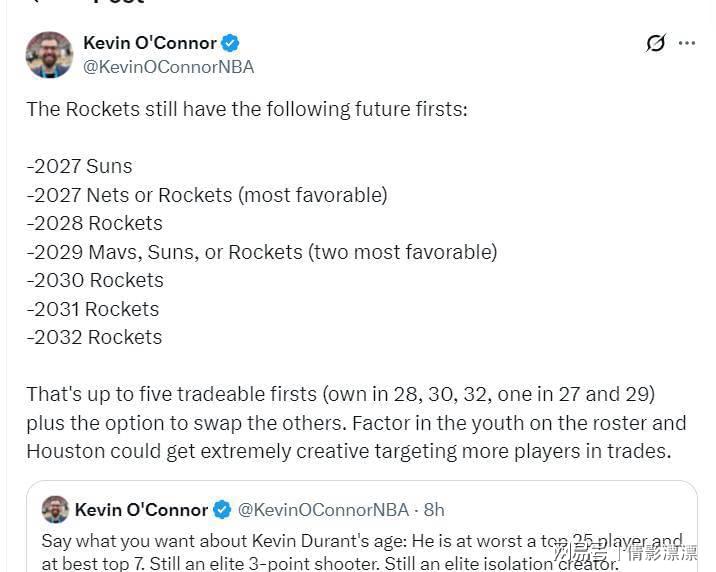Open the Kevin O'Connor display name in the main post

point(150,43)
